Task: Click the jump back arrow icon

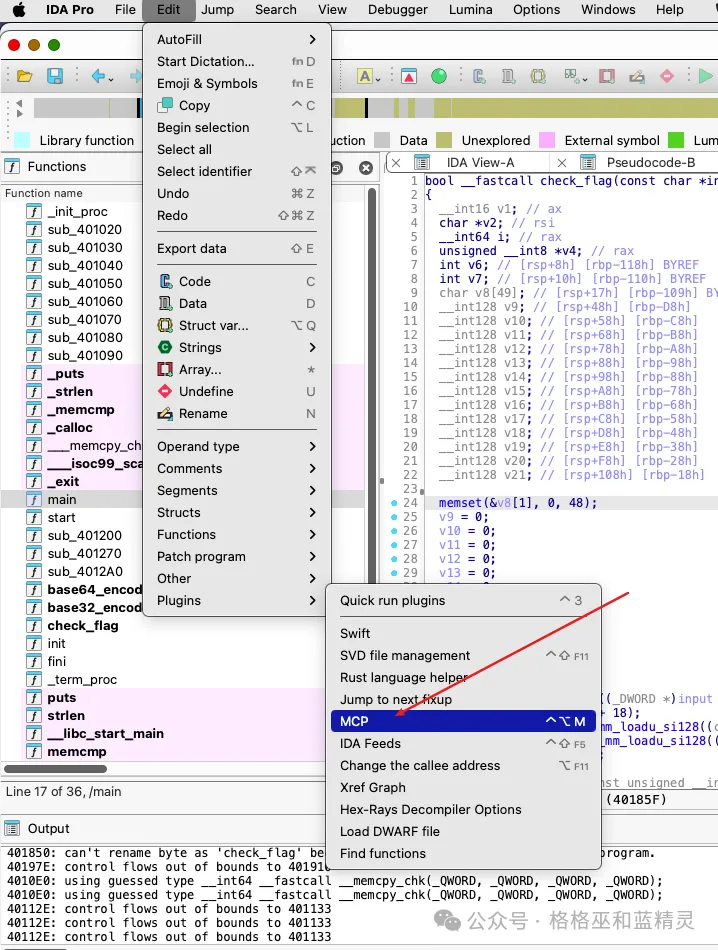Action: coord(98,76)
